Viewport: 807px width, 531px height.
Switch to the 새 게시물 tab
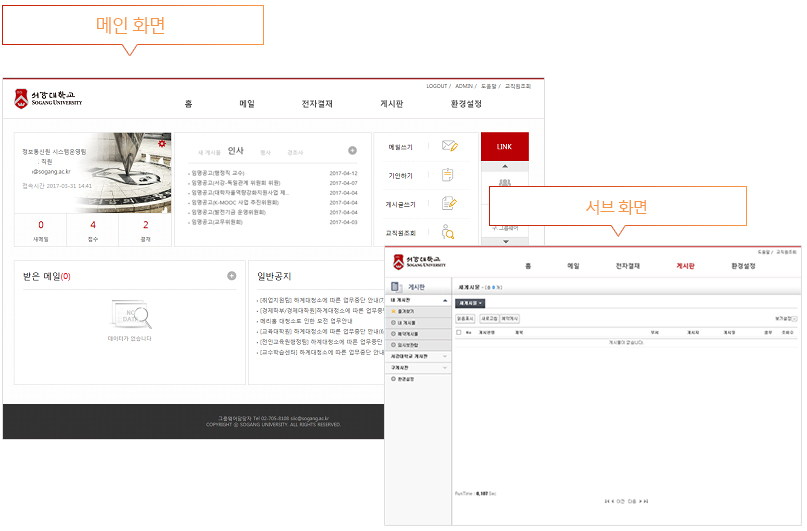209,152
